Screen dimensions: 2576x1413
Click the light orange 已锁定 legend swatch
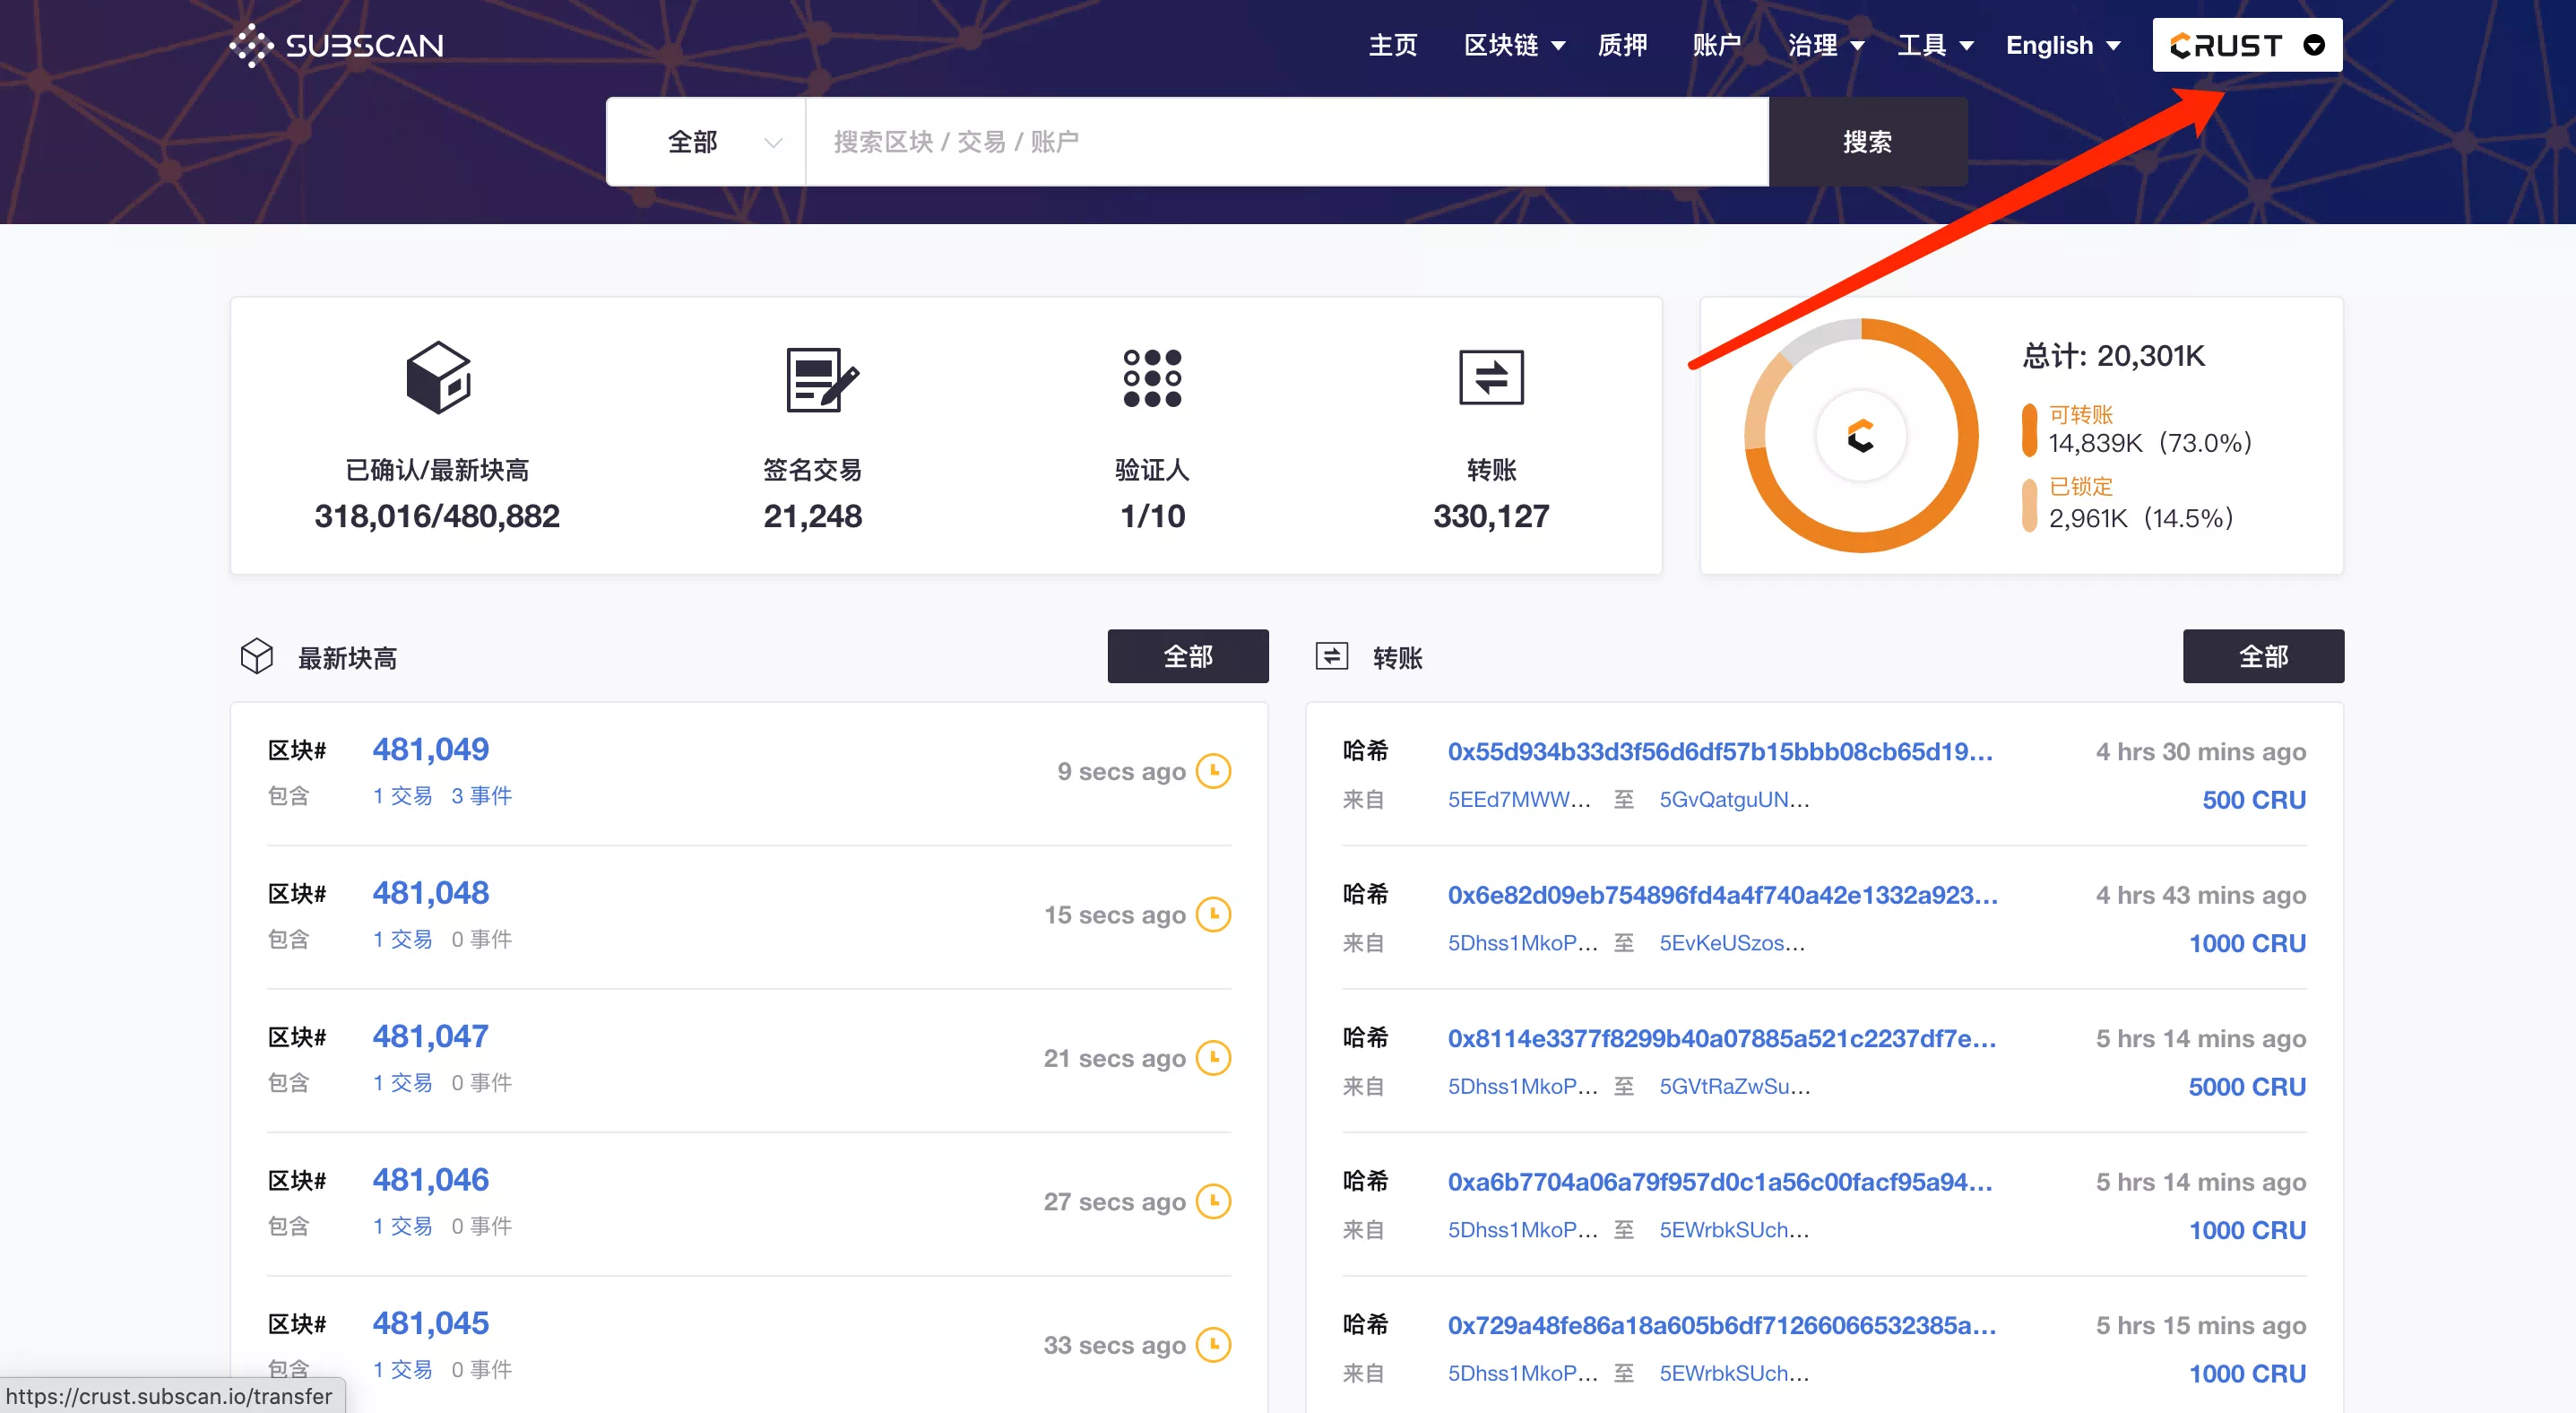click(2029, 505)
